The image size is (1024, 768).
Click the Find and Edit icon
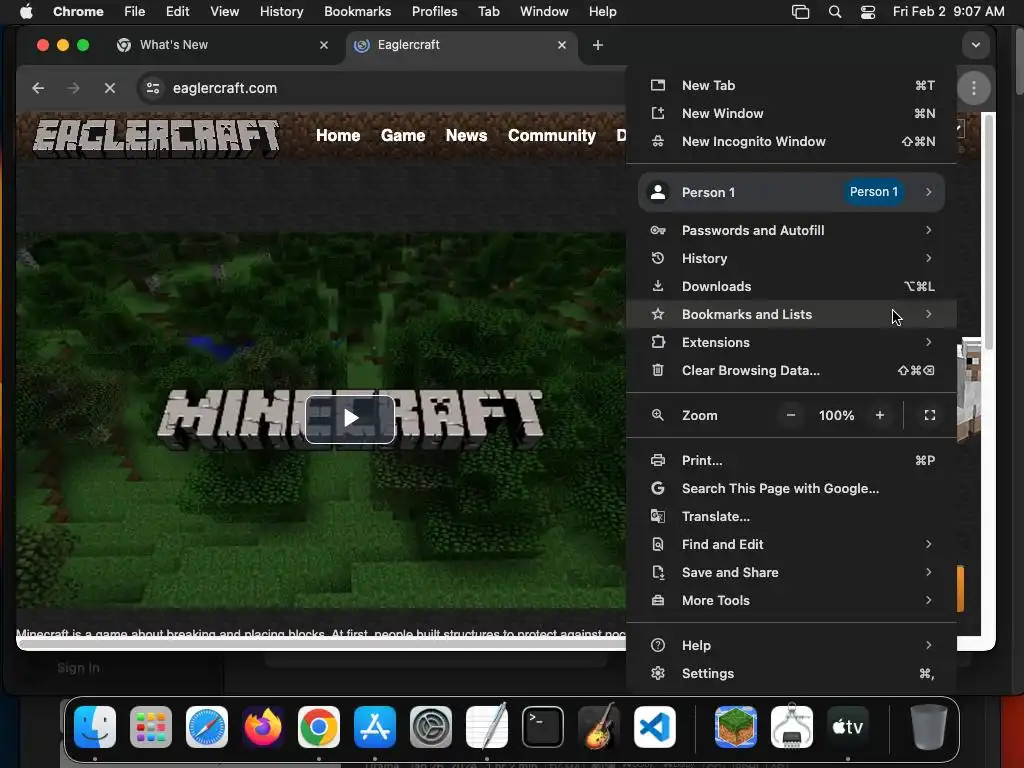tap(658, 545)
